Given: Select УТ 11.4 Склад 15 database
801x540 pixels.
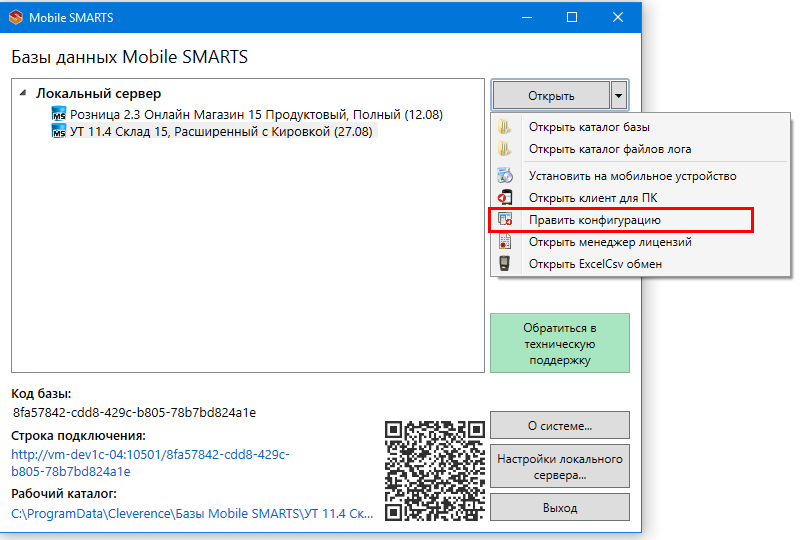Looking at the screenshot, I should coord(221,131).
